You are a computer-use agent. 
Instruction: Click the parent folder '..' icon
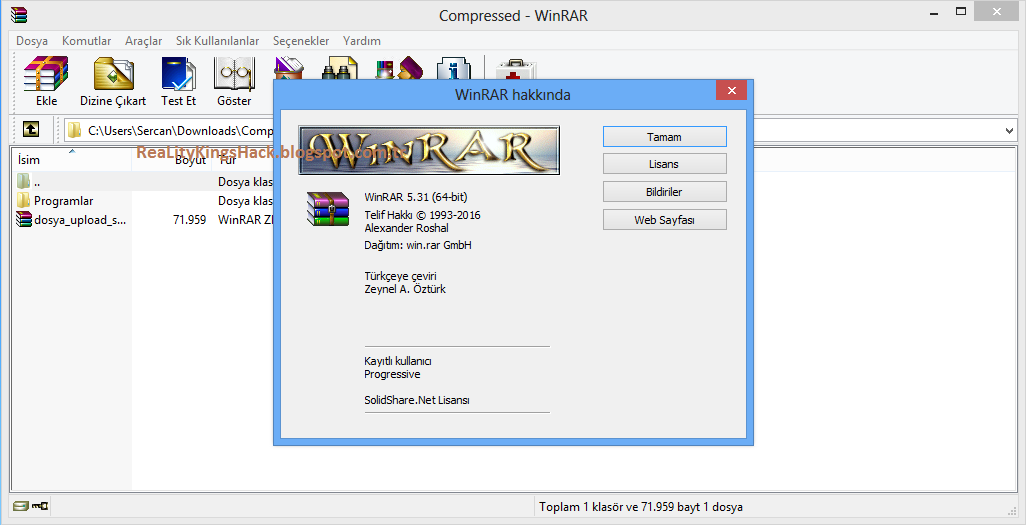24,181
